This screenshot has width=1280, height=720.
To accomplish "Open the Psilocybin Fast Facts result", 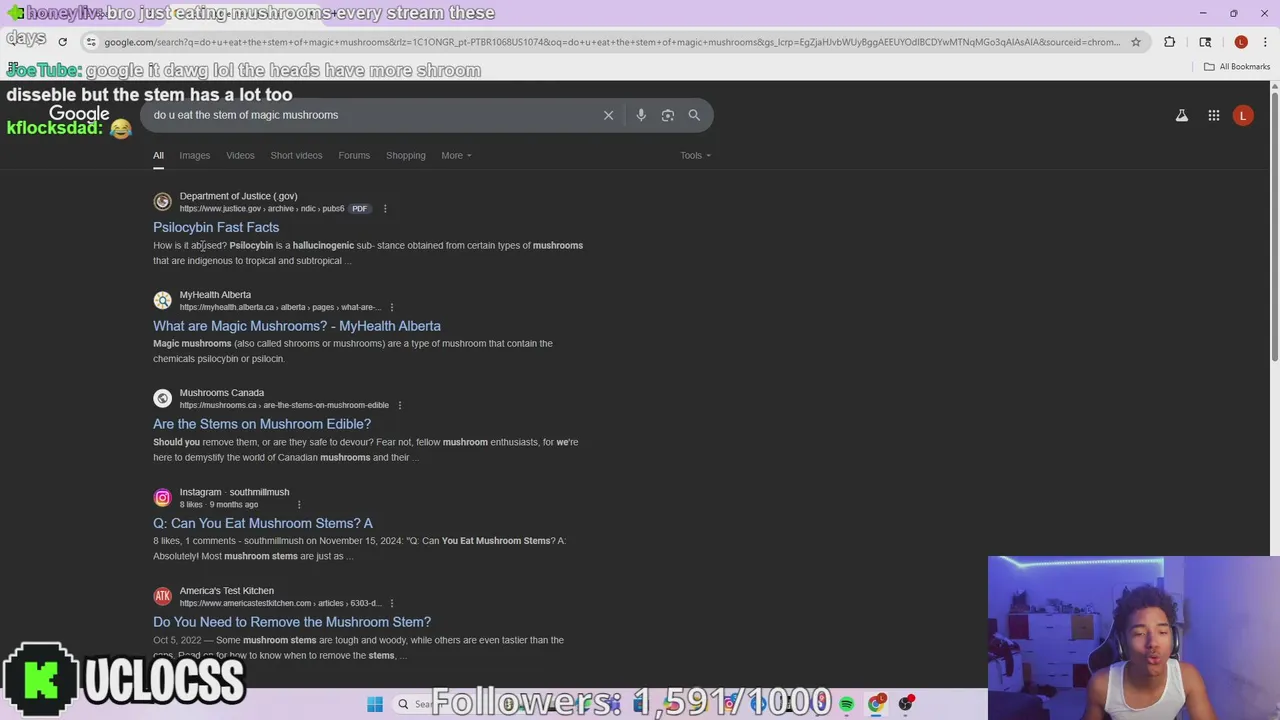I will tap(216, 227).
